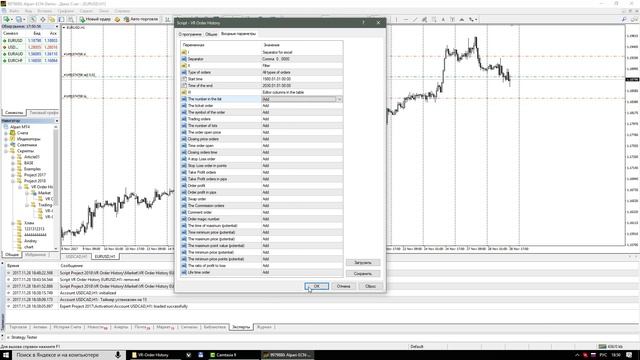
Task: Click the Загрузить (Load) button
Action: click(x=363, y=262)
